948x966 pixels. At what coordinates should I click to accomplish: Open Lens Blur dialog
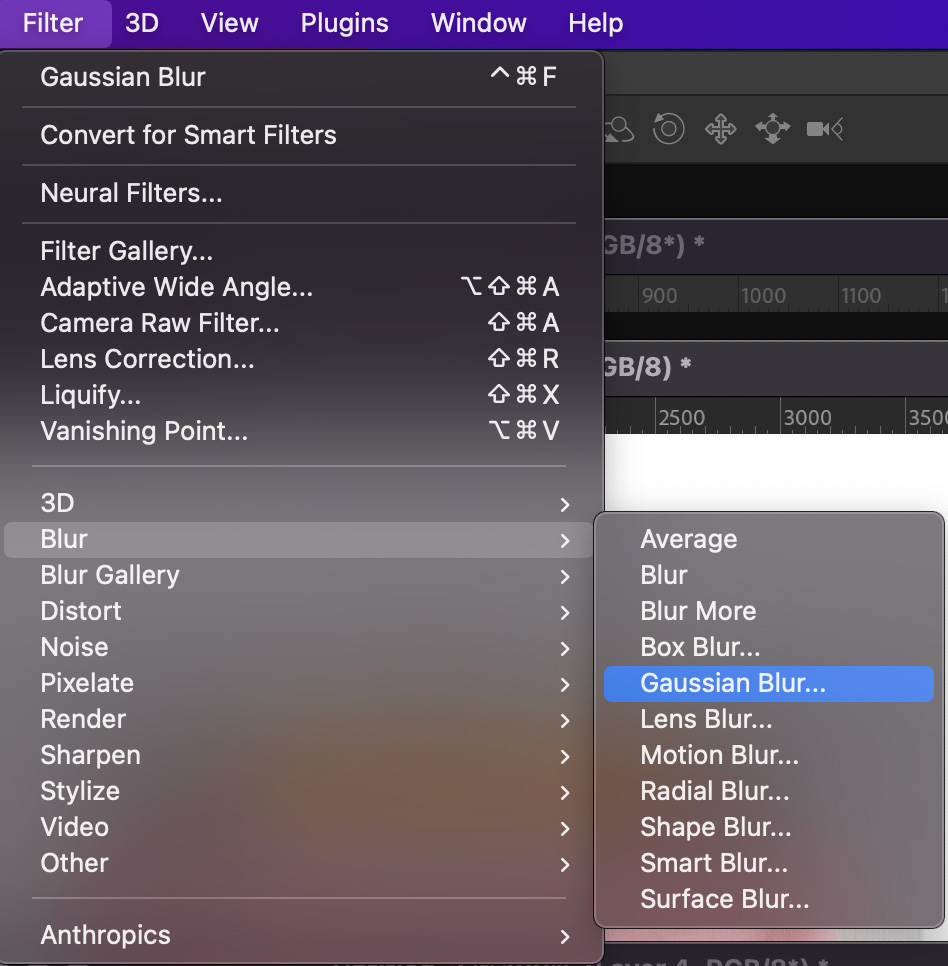(769, 719)
